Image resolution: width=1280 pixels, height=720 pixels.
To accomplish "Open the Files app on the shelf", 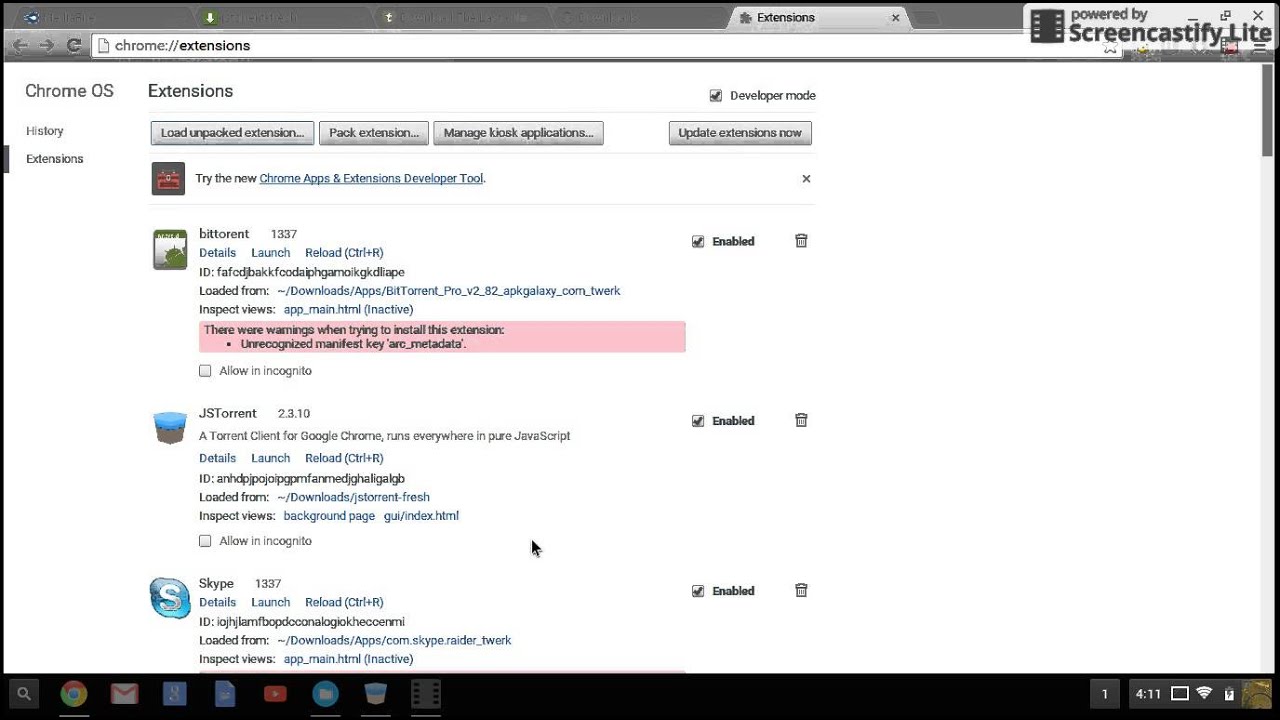I will coord(325,694).
